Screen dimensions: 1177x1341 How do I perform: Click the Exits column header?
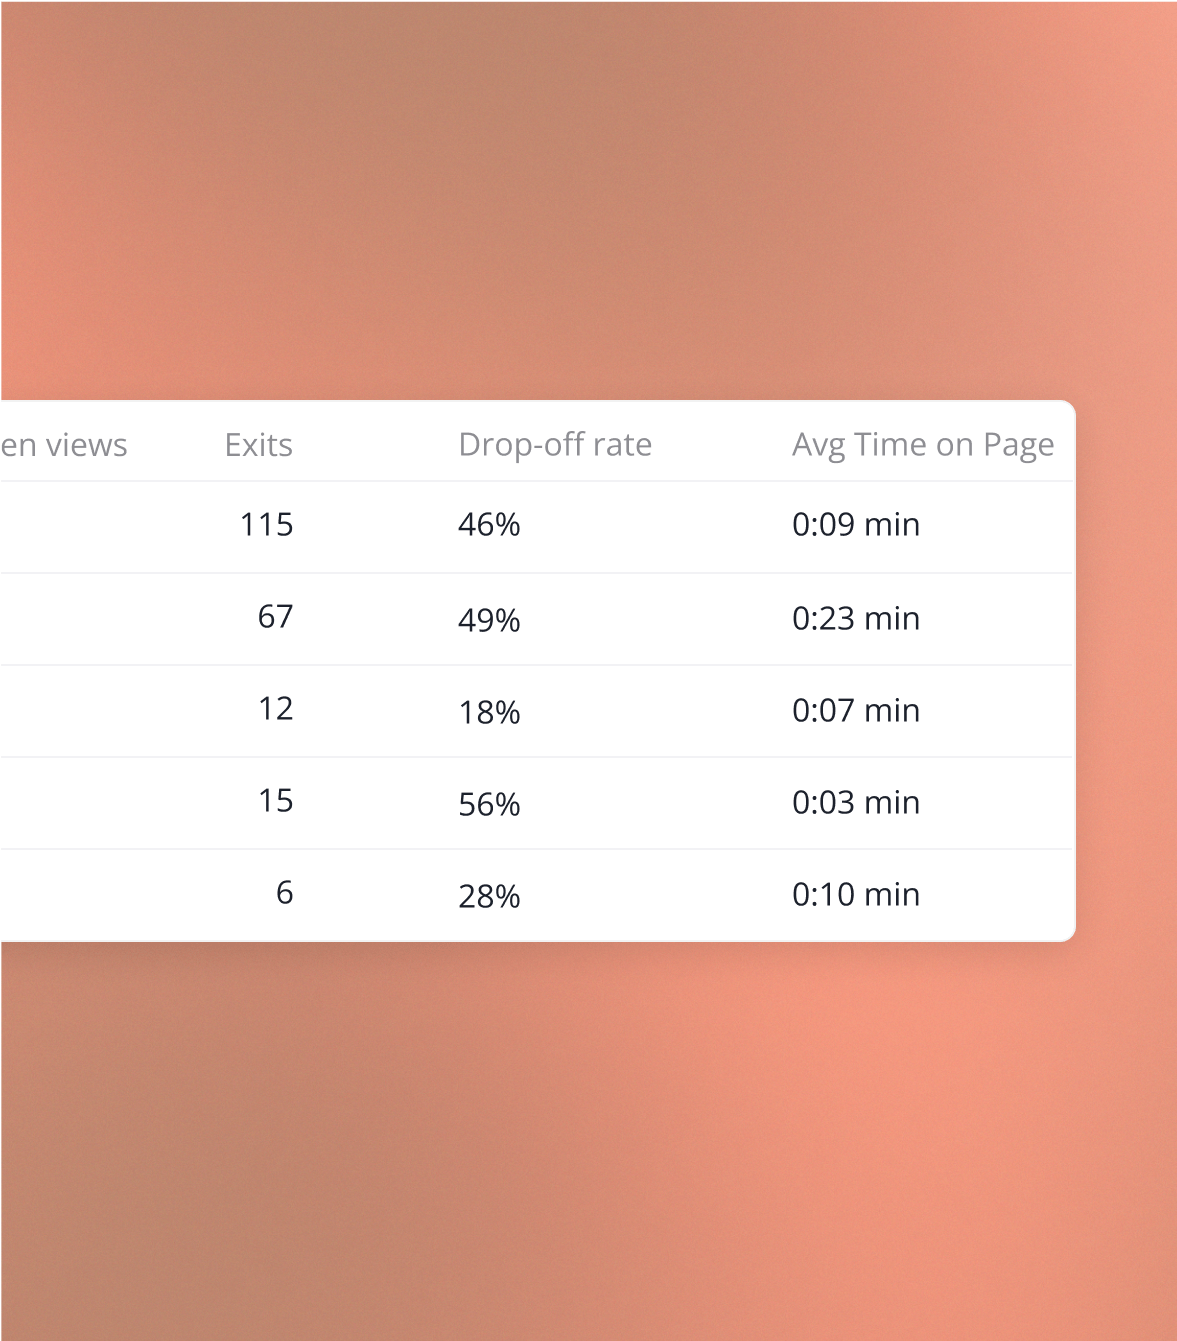258,445
